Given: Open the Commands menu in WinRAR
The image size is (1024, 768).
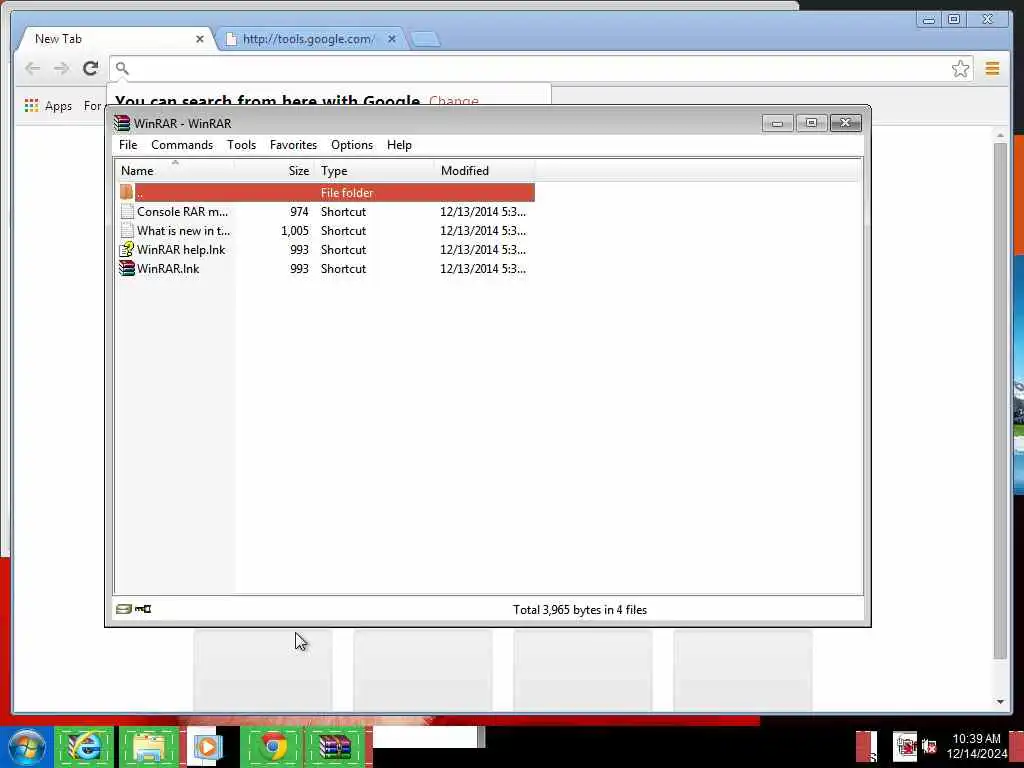Looking at the screenshot, I should (182, 145).
